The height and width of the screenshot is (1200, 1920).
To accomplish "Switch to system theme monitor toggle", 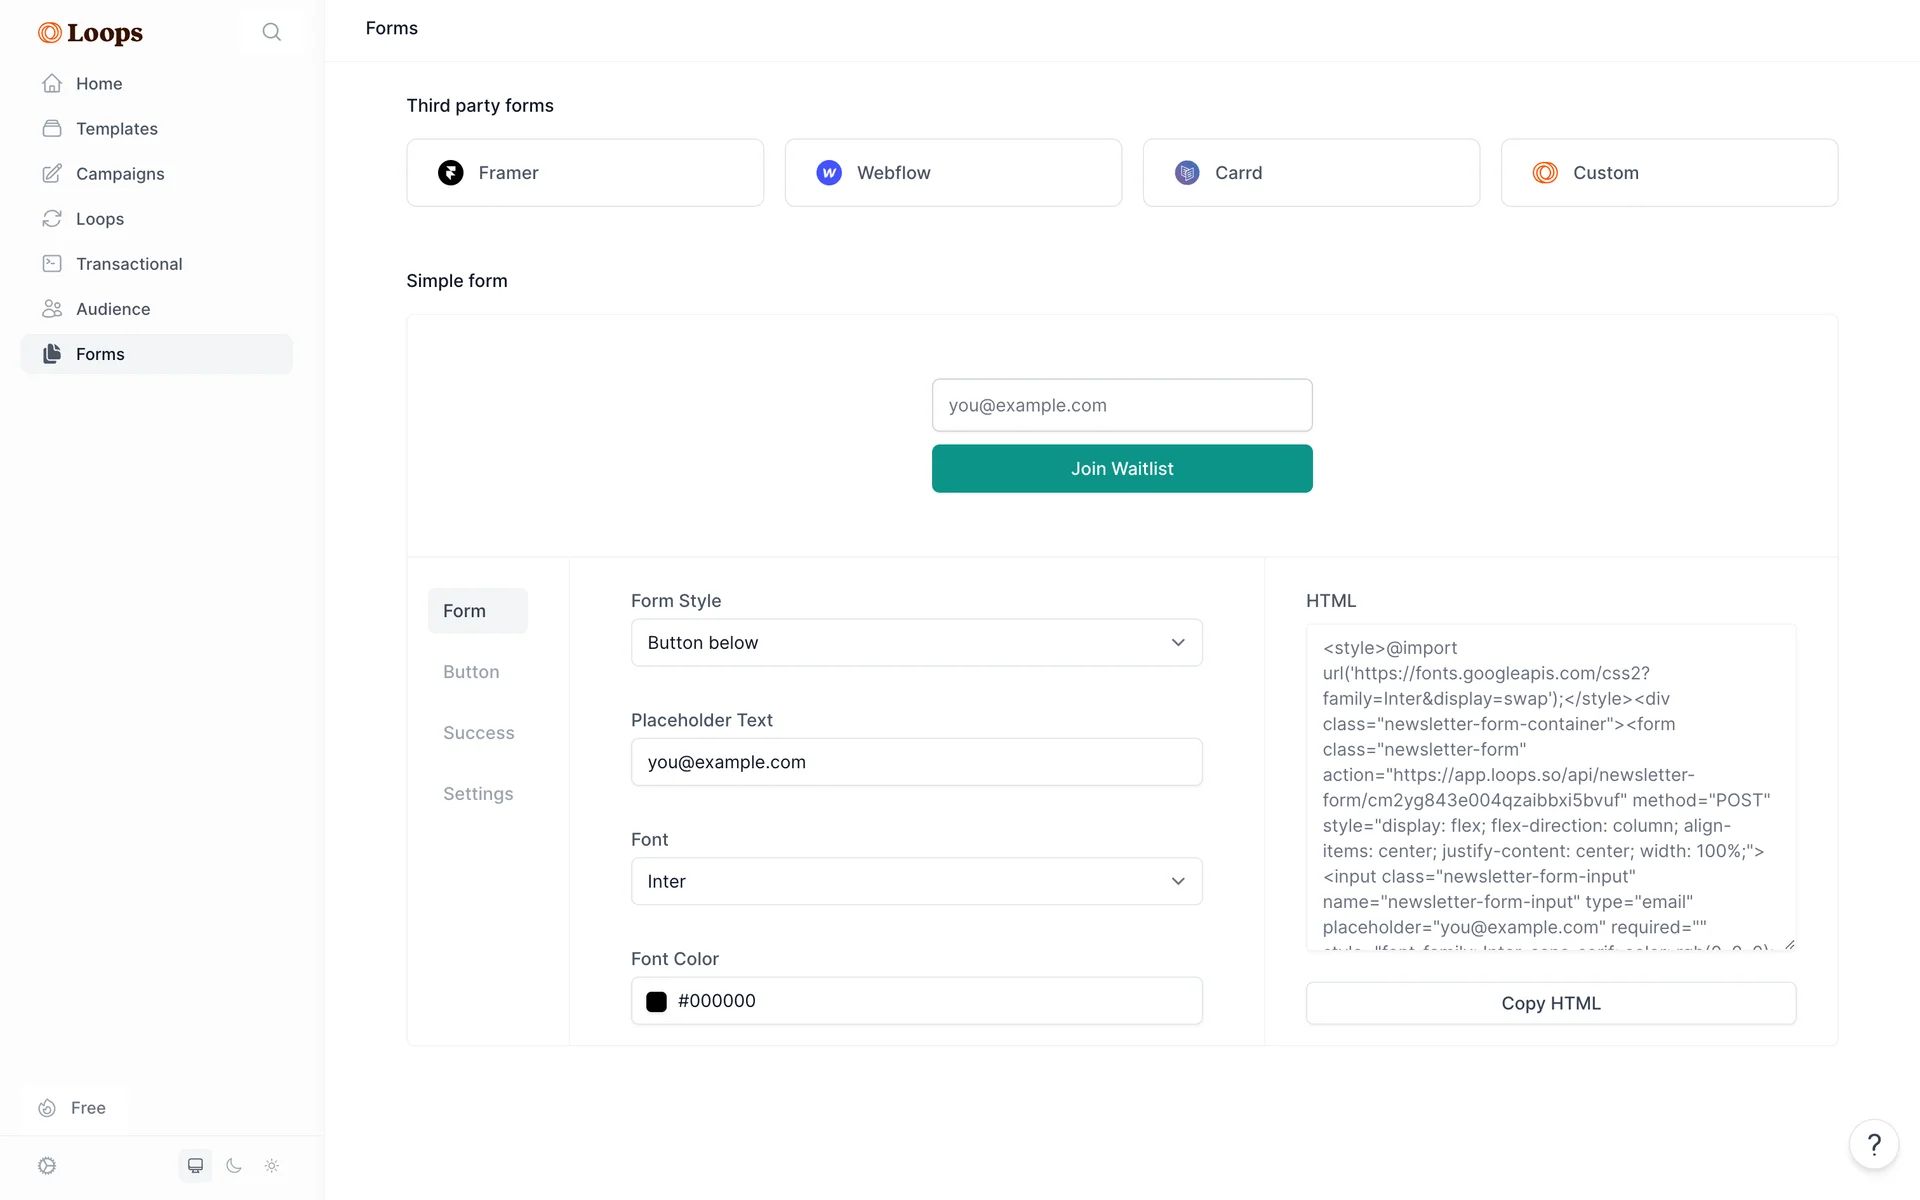I will pyautogui.click(x=196, y=1166).
